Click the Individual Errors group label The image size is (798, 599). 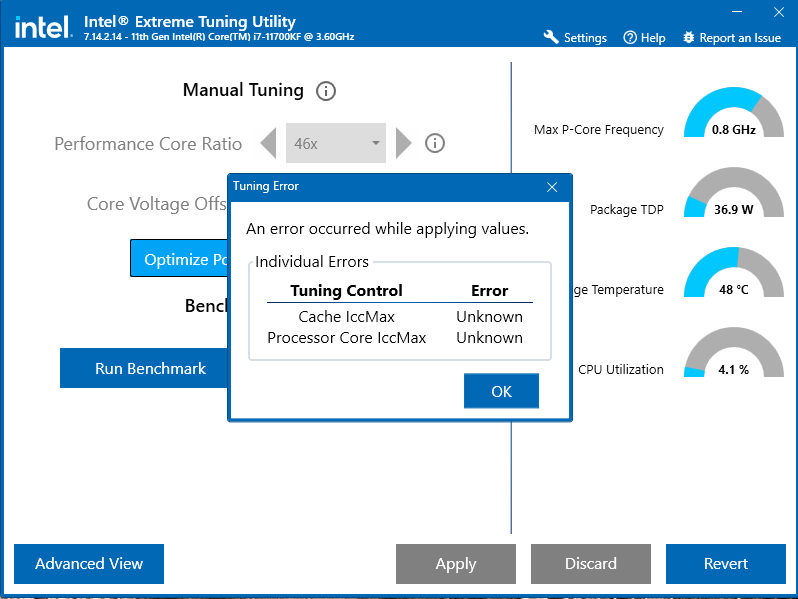click(311, 262)
